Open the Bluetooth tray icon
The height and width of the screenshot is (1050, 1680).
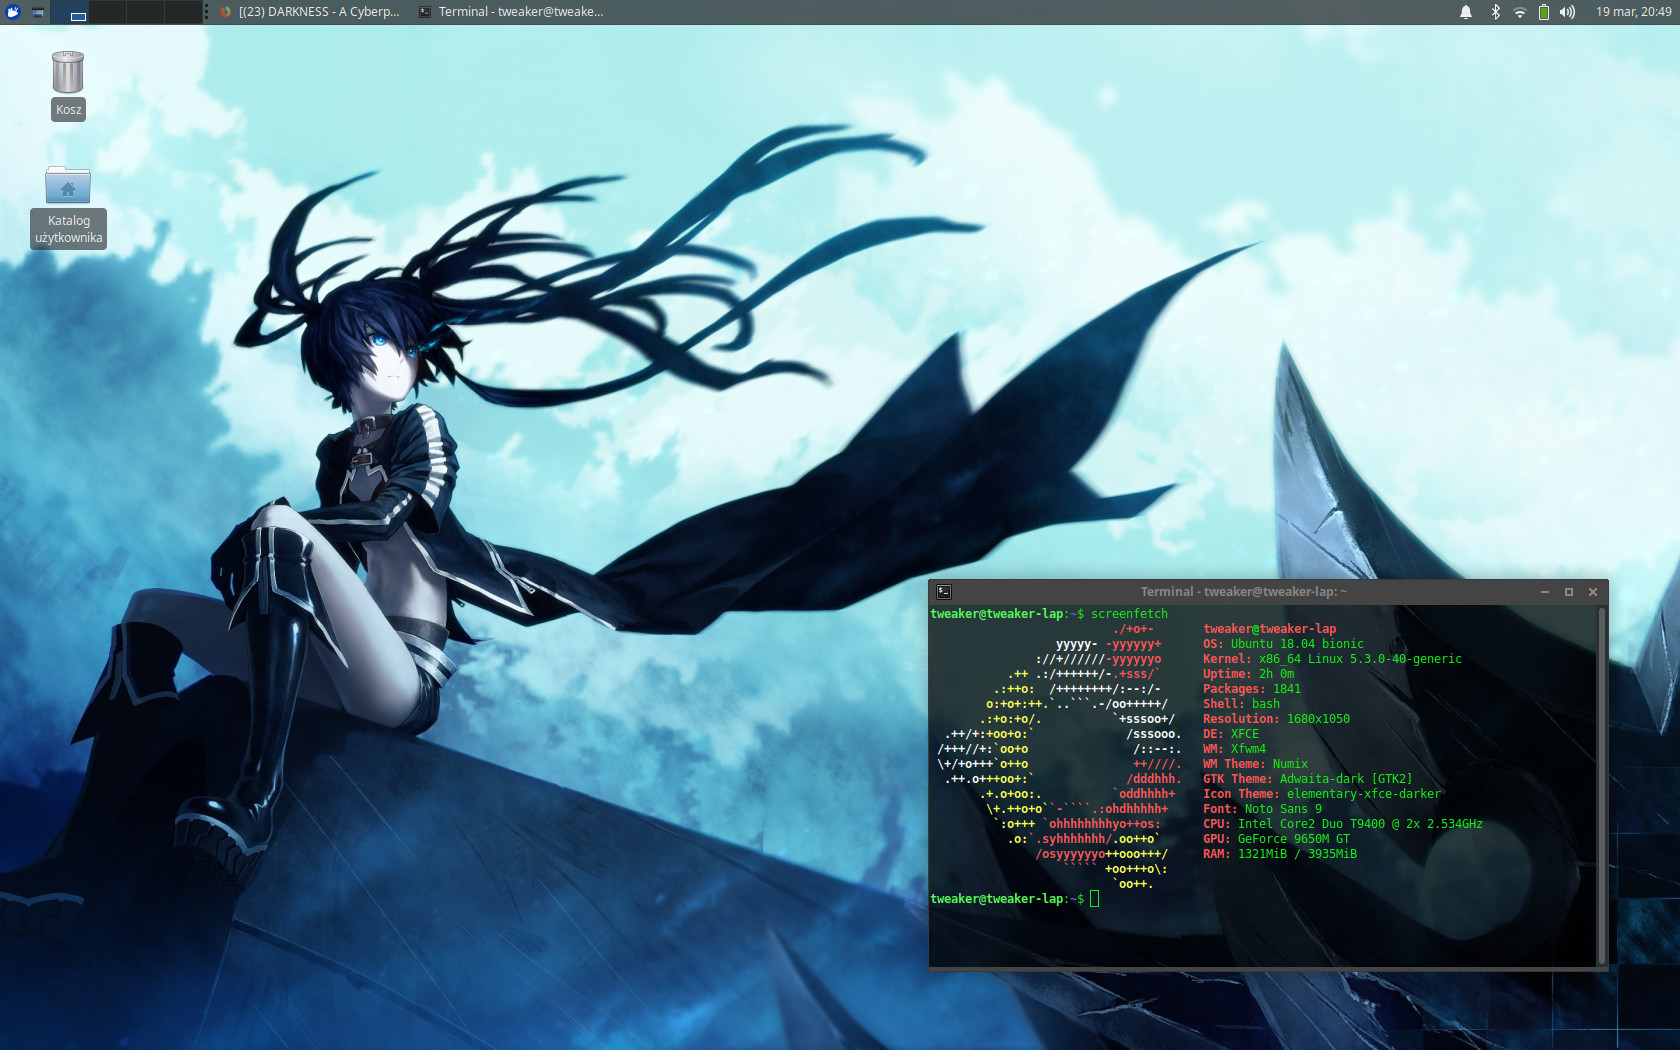[x=1495, y=12]
